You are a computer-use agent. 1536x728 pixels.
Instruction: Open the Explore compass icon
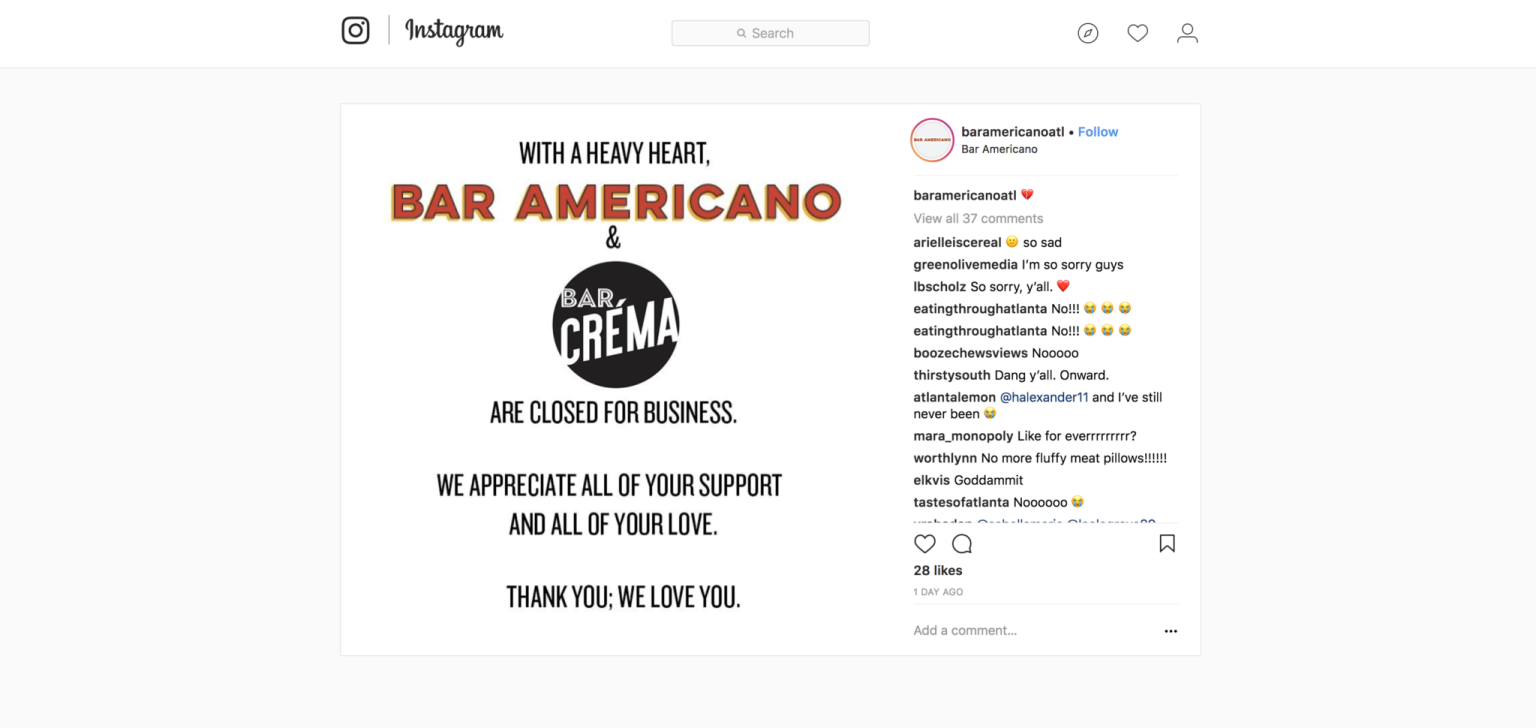(1088, 33)
